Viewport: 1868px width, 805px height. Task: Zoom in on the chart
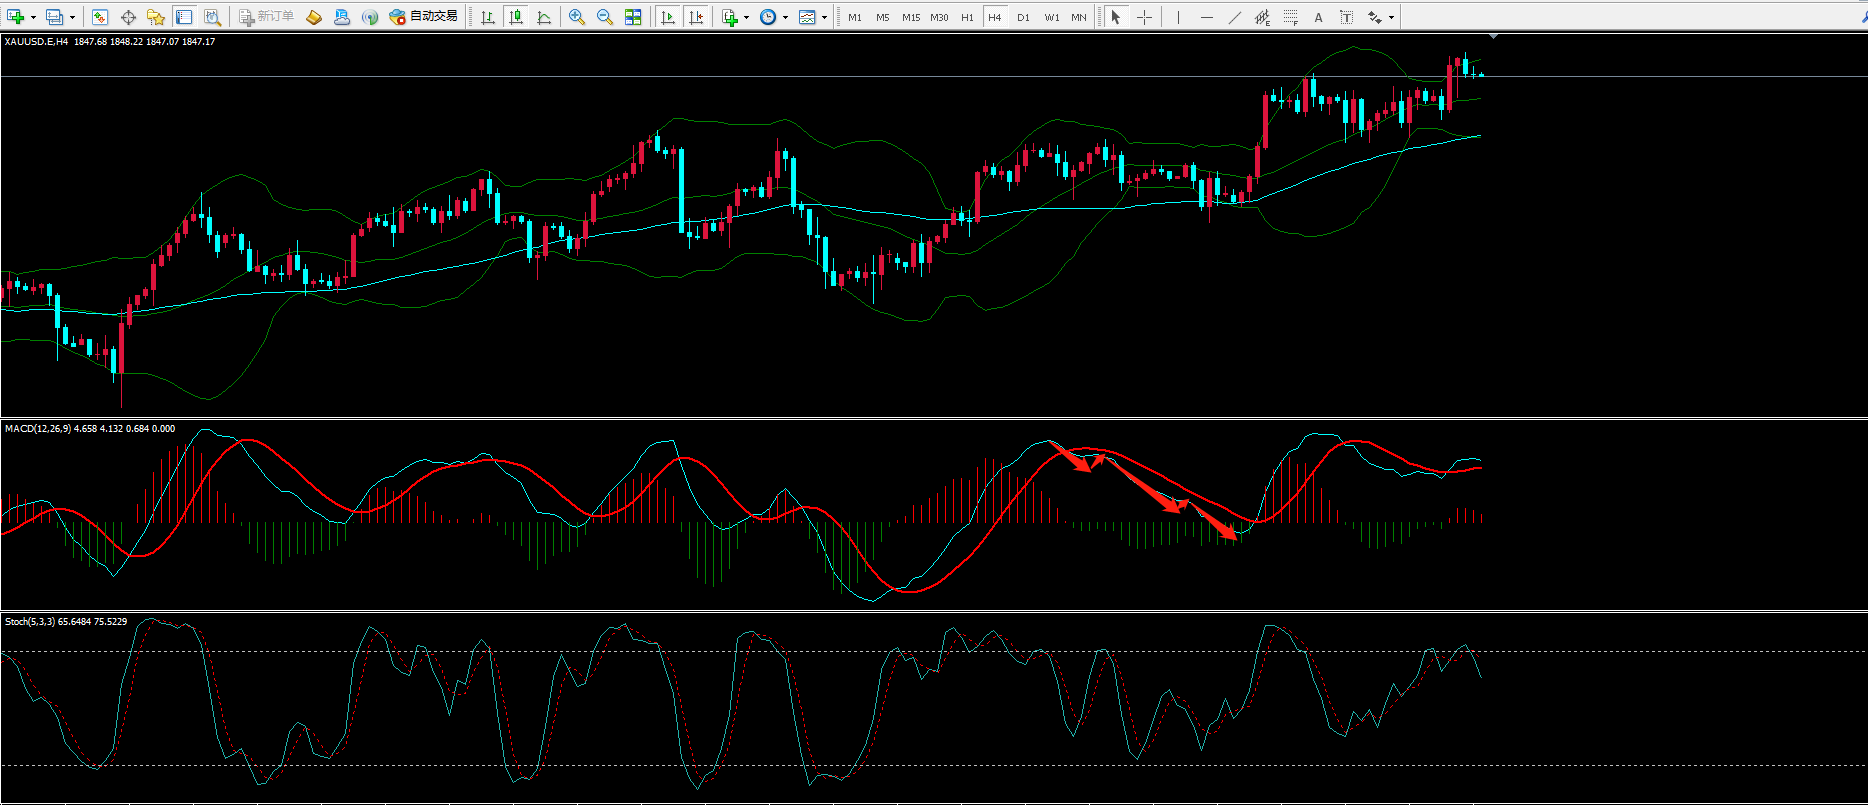[x=577, y=17]
